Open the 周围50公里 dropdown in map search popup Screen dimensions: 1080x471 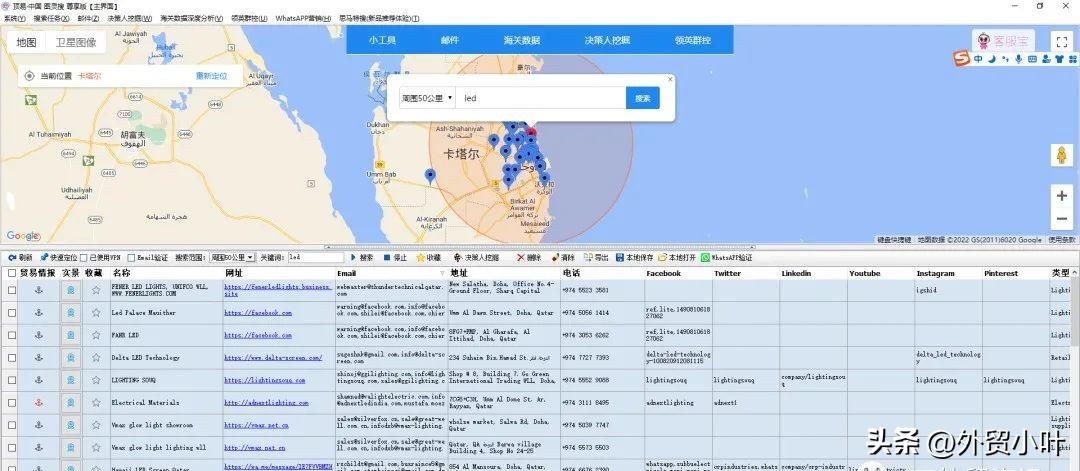[x=427, y=98]
